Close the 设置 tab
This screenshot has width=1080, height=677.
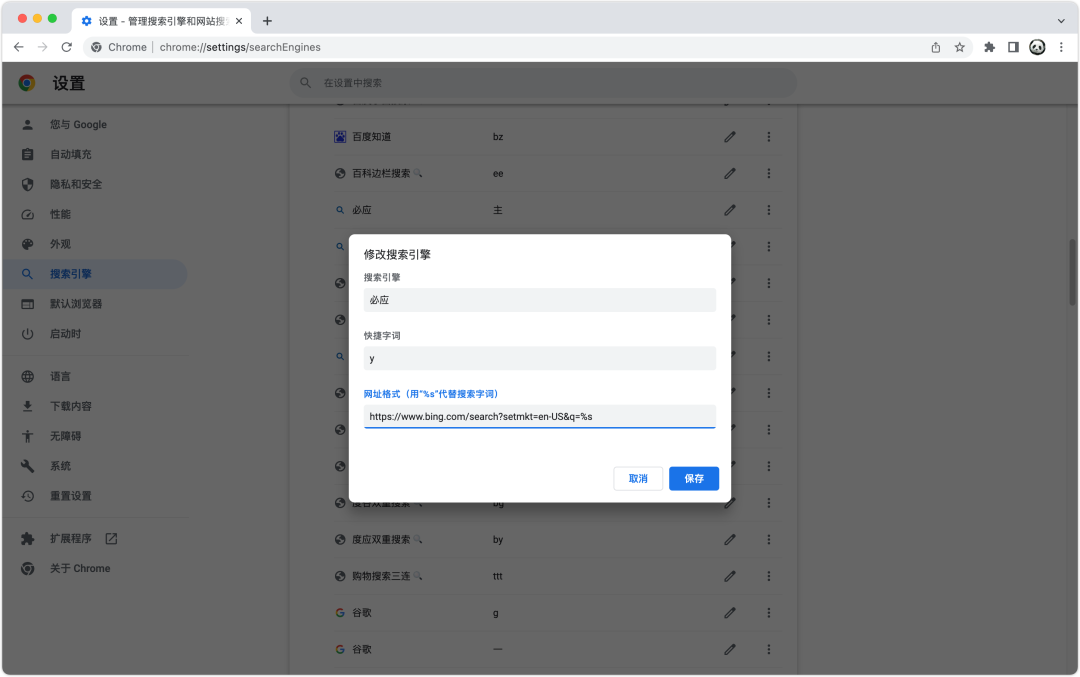pyautogui.click(x=239, y=21)
